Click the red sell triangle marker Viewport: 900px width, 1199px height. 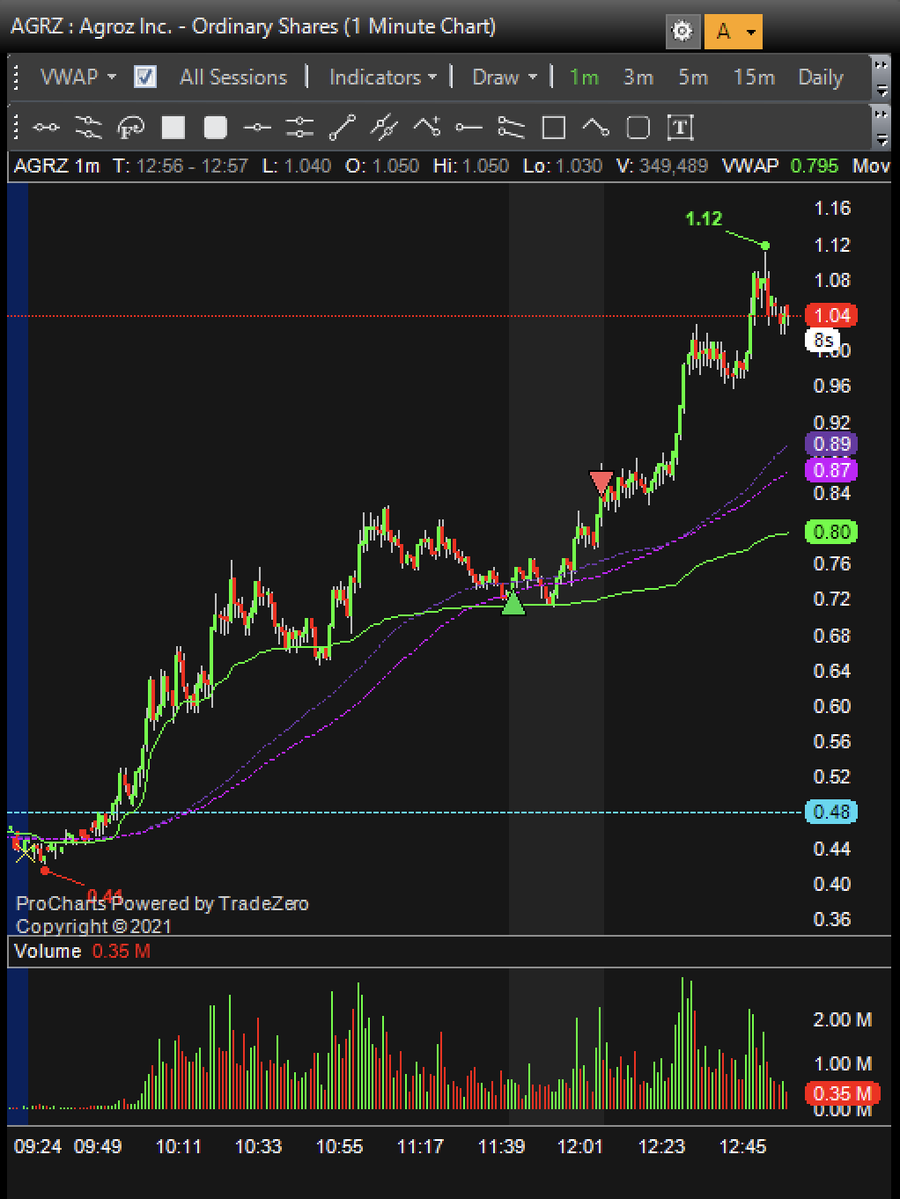pos(601,482)
